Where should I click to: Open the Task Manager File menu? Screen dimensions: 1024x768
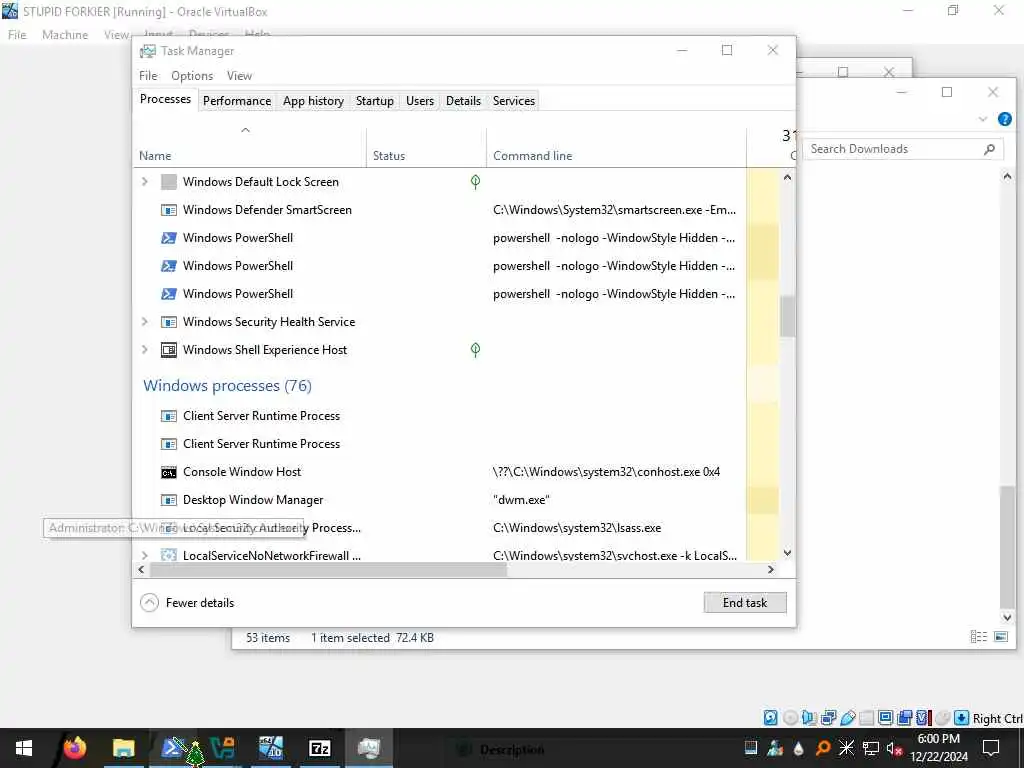(x=148, y=76)
